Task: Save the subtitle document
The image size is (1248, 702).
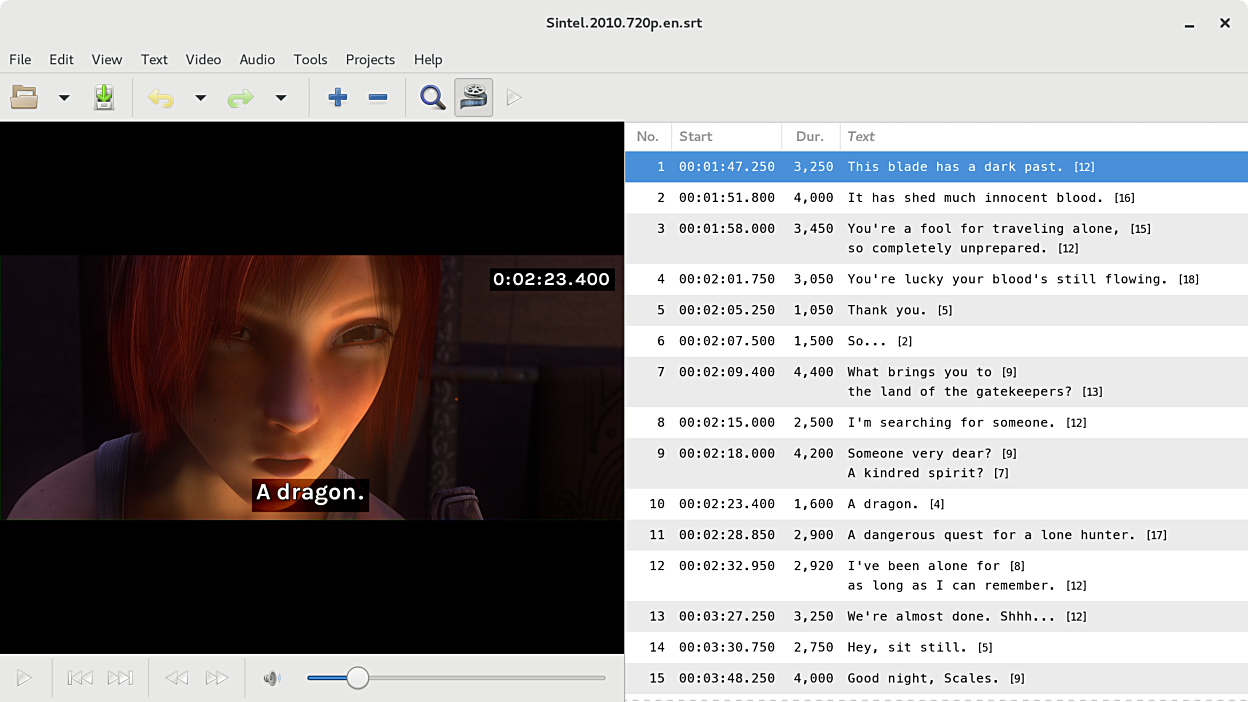Action: click(x=104, y=97)
